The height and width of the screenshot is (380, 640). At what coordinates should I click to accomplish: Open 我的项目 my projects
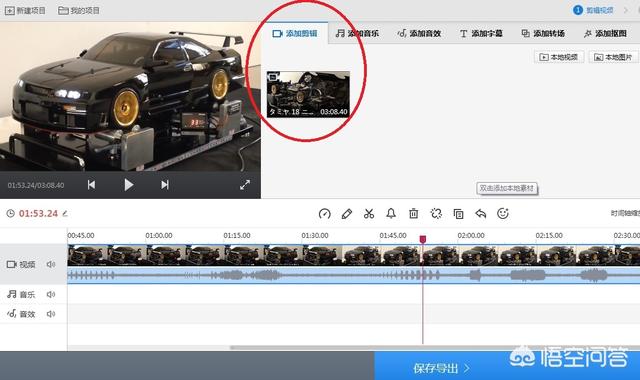point(79,11)
